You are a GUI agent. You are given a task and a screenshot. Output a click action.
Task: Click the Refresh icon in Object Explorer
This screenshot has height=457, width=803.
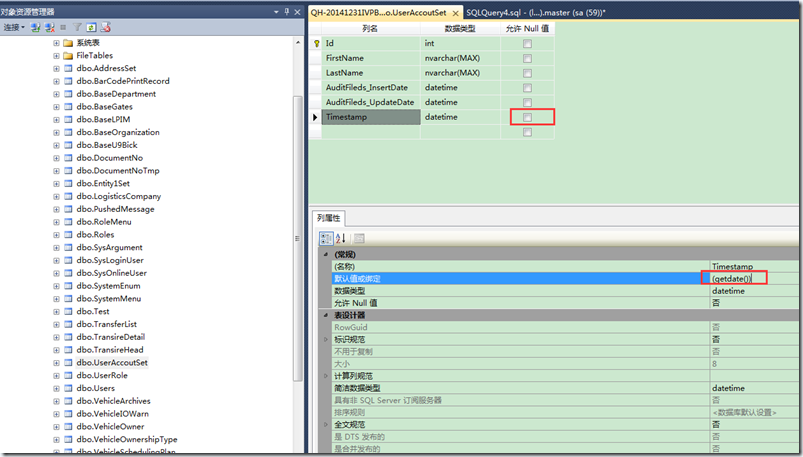(x=91, y=27)
